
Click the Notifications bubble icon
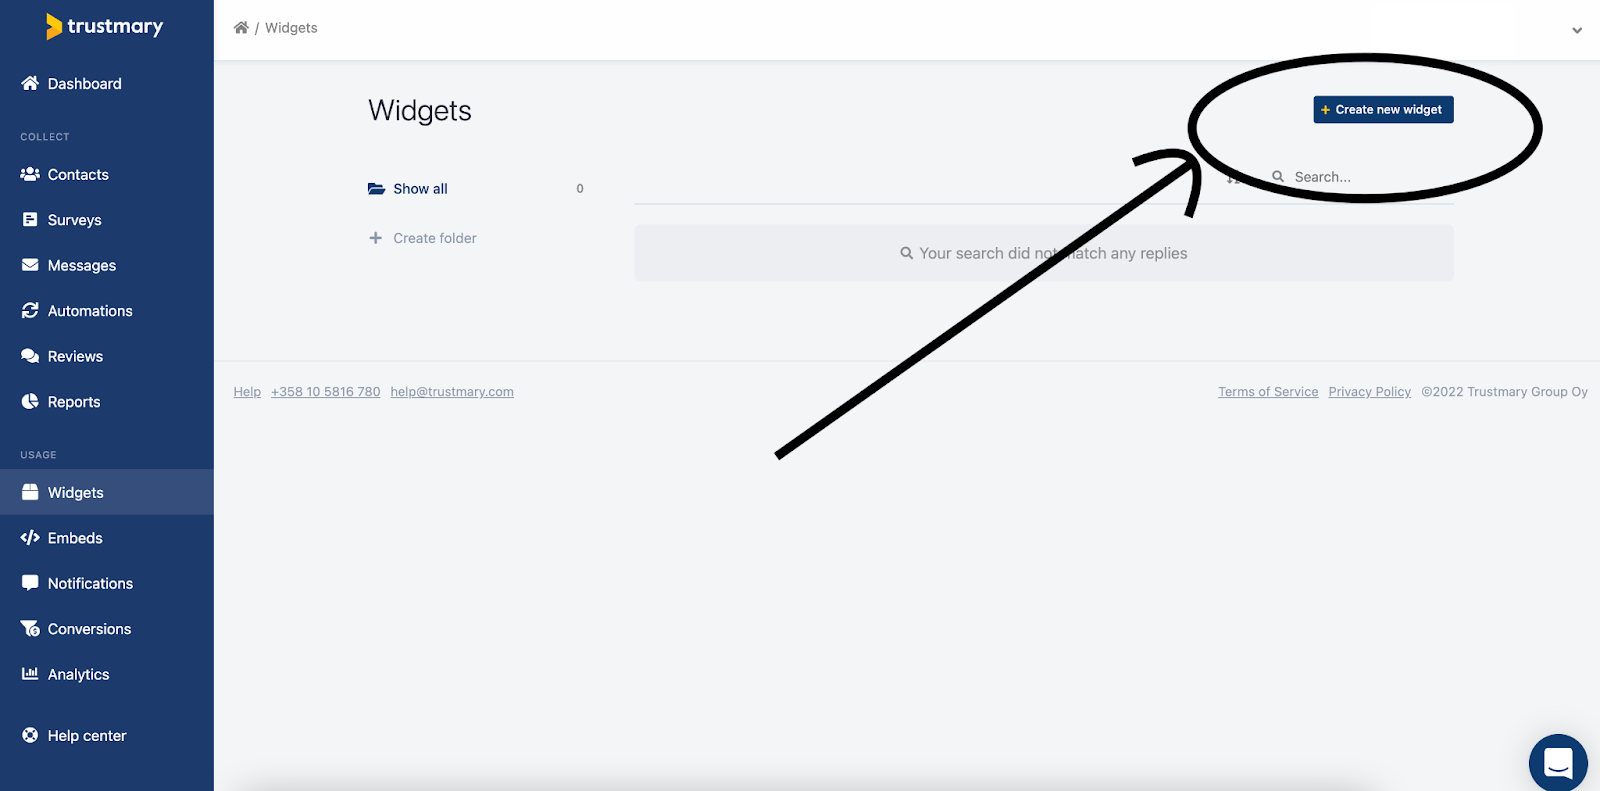(x=30, y=583)
